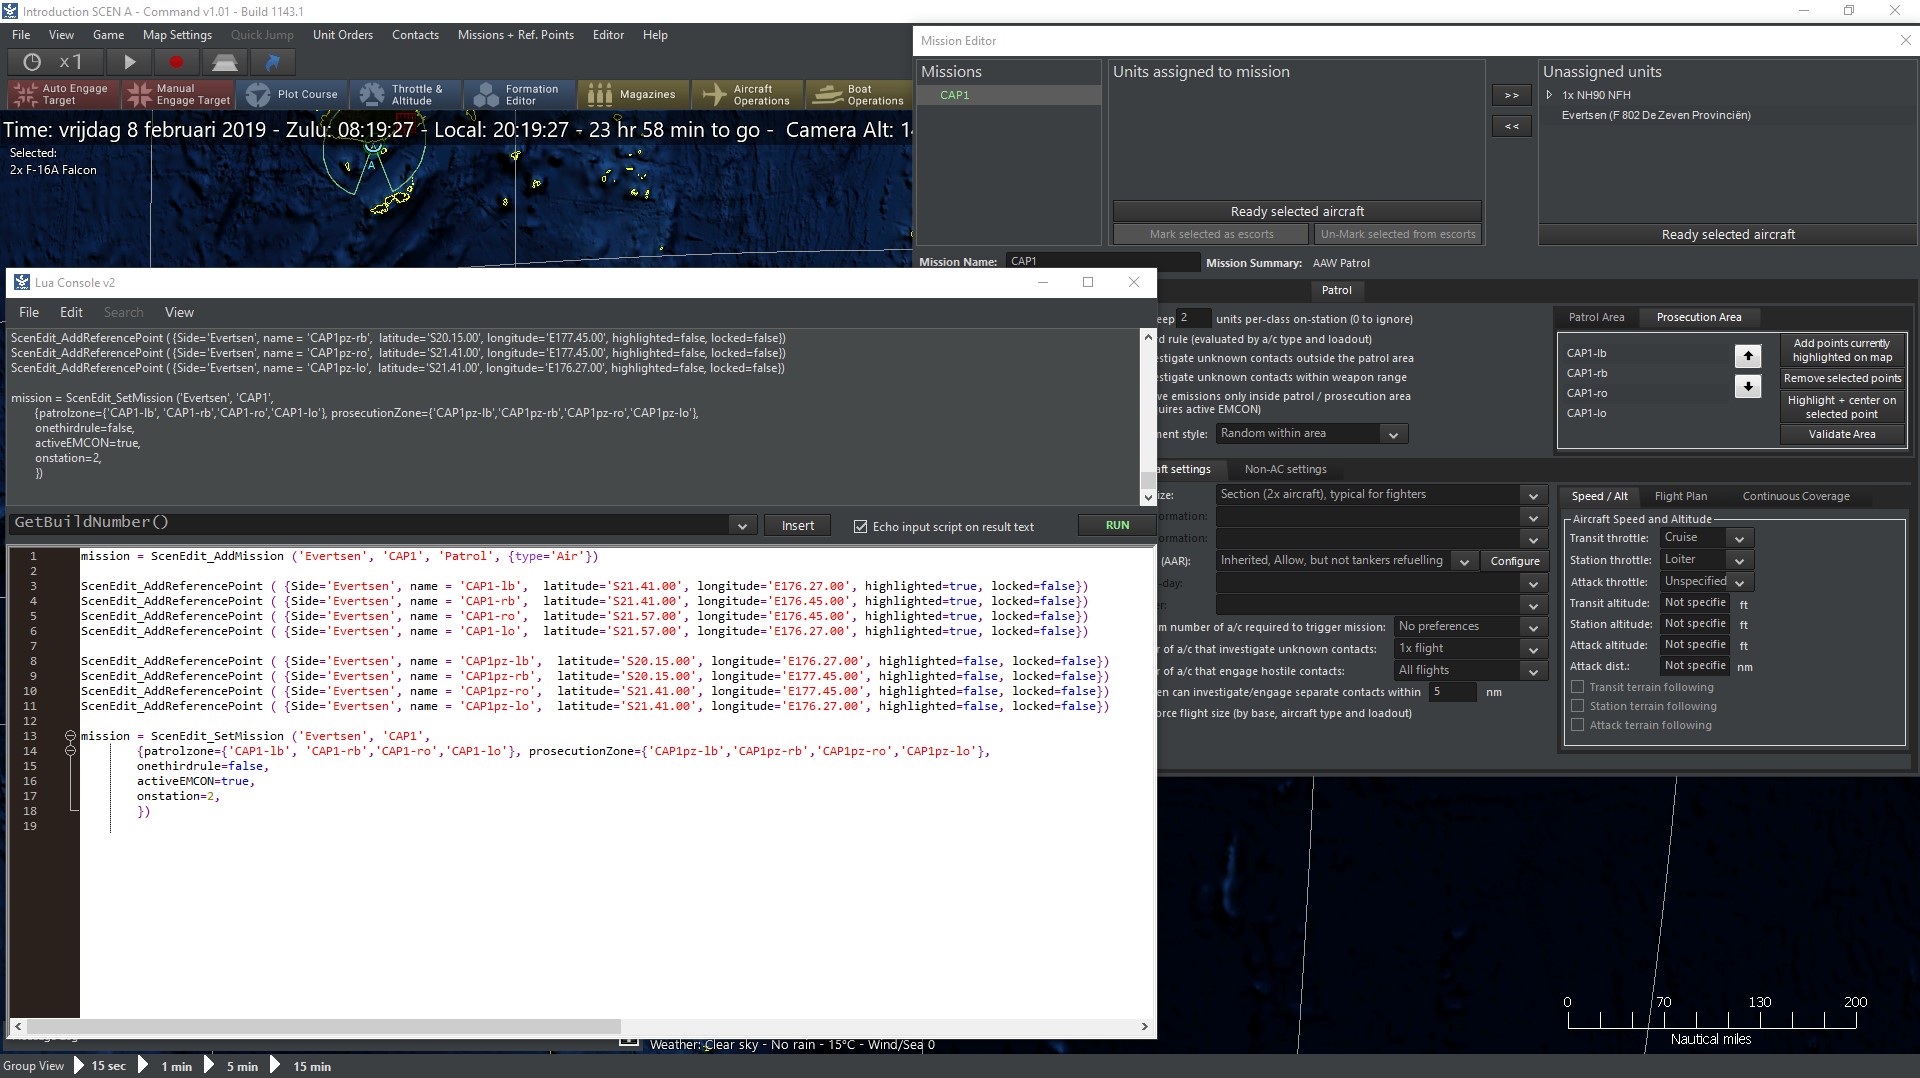Click Validate Area button
Viewport: 1920px width, 1078px height.
coord(1842,434)
